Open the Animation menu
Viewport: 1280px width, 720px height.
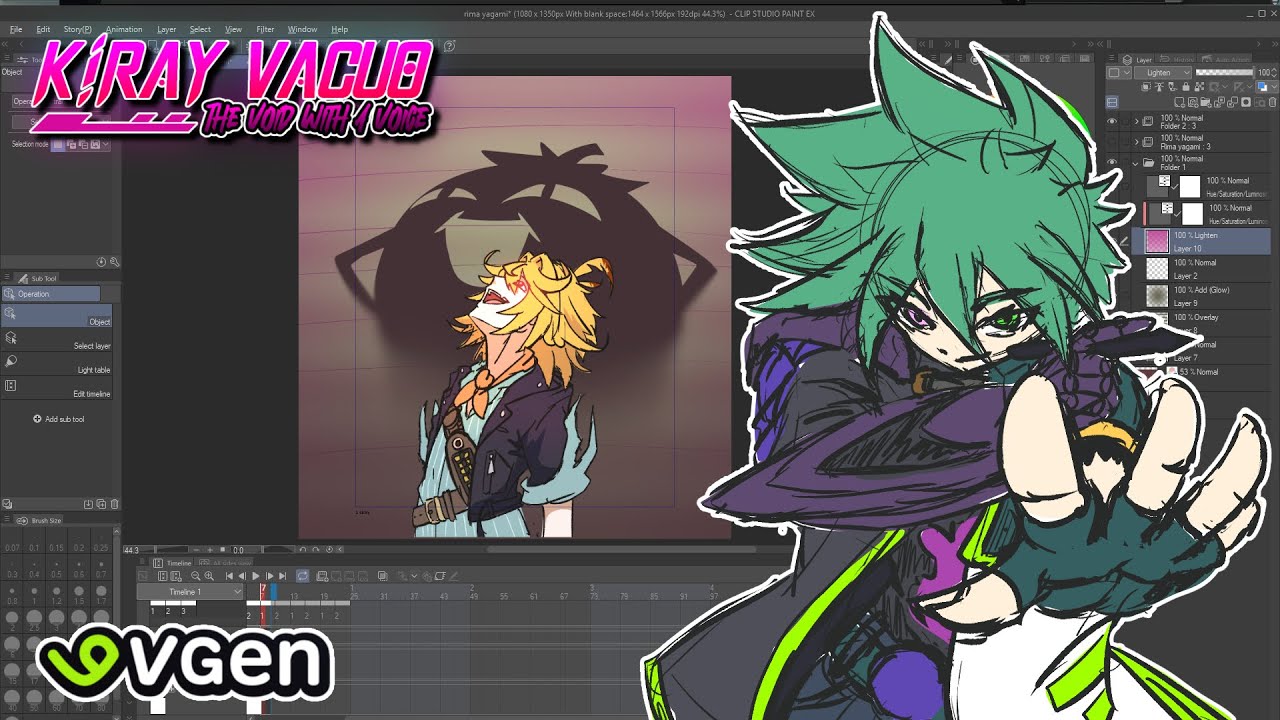(124, 29)
